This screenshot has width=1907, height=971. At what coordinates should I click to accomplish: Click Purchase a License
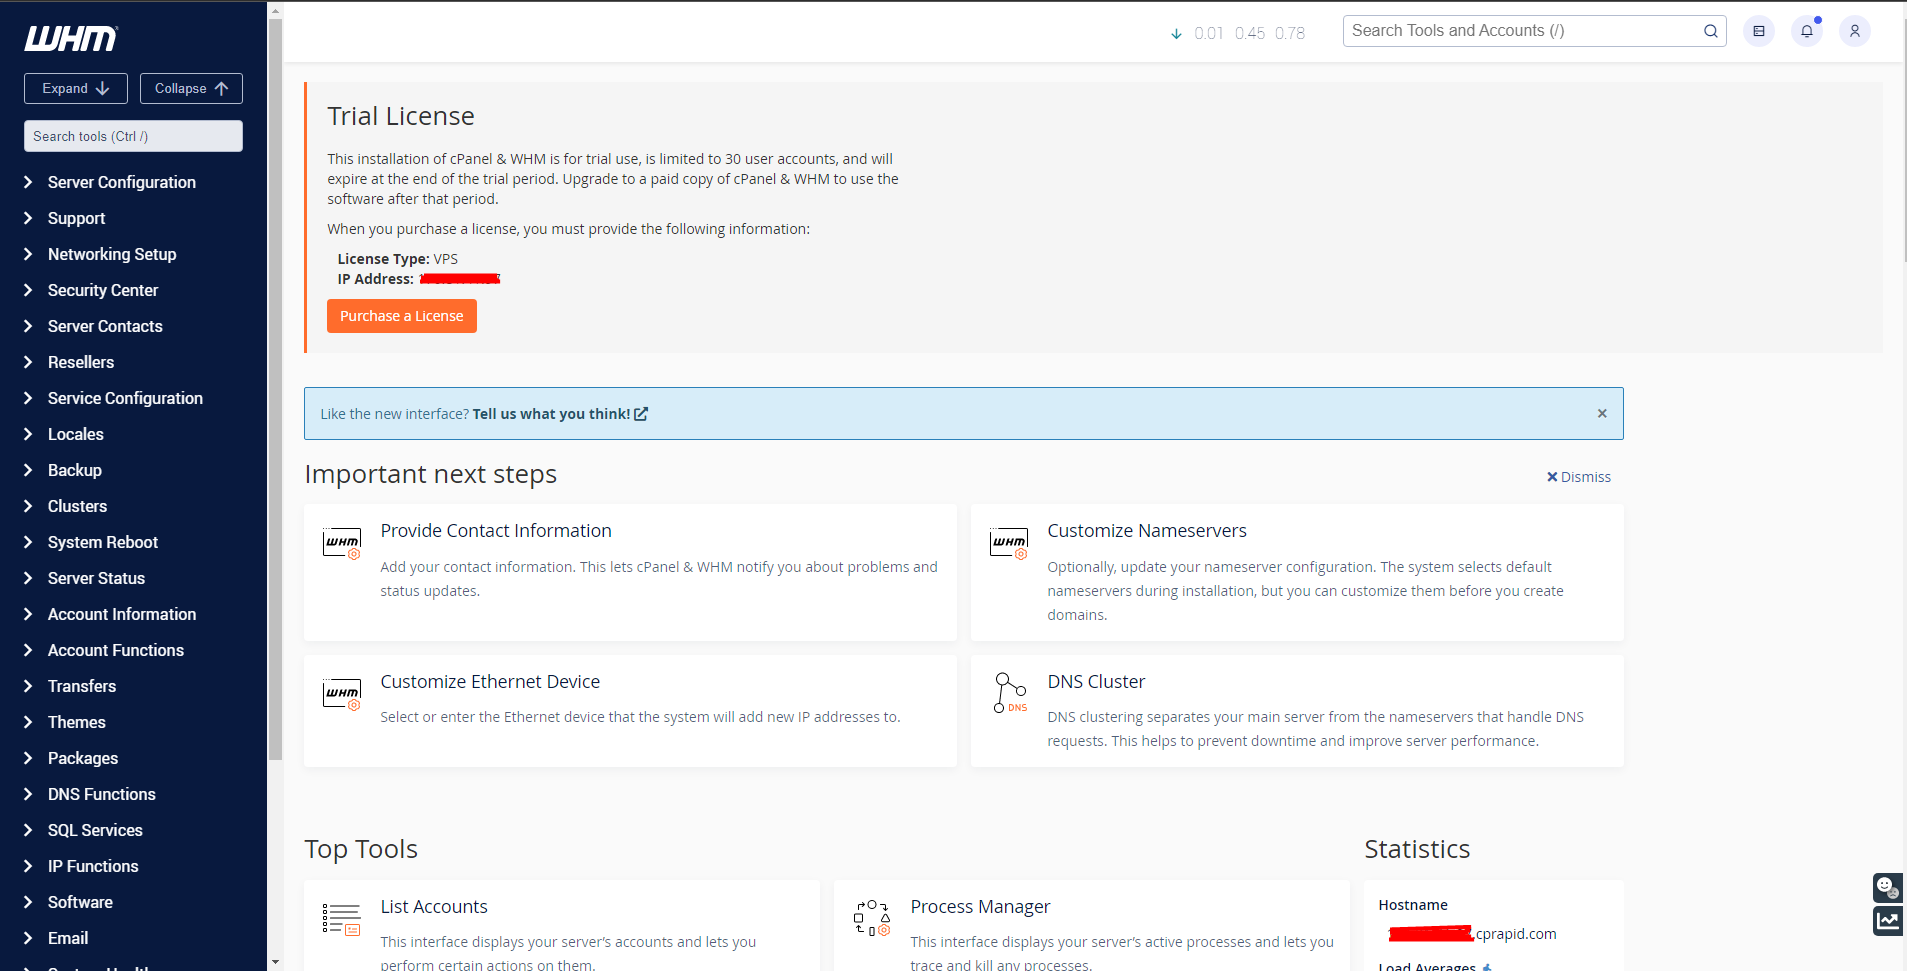pos(401,316)
